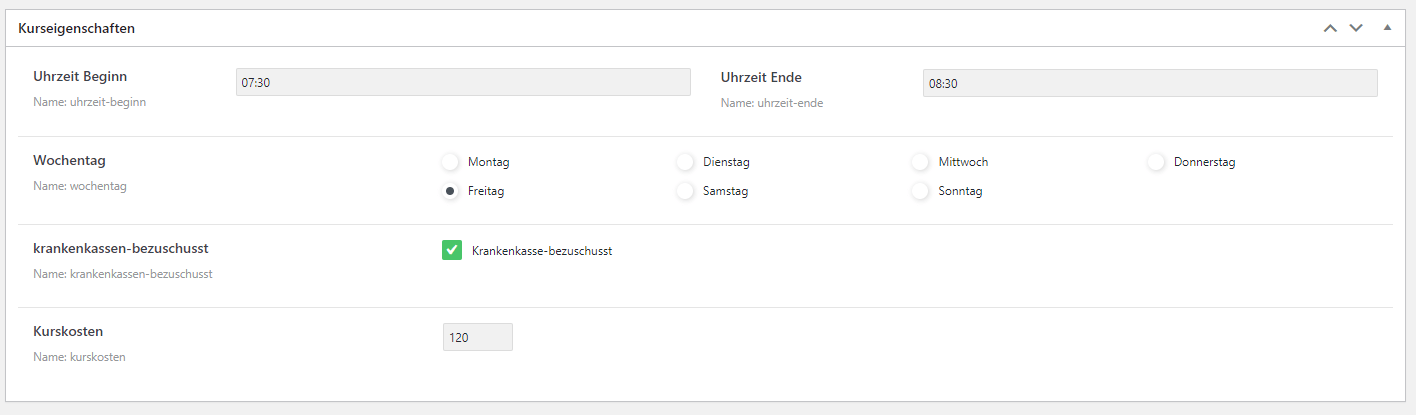
Task: Select the Montag radio button
Action: (x=450, y=162)
